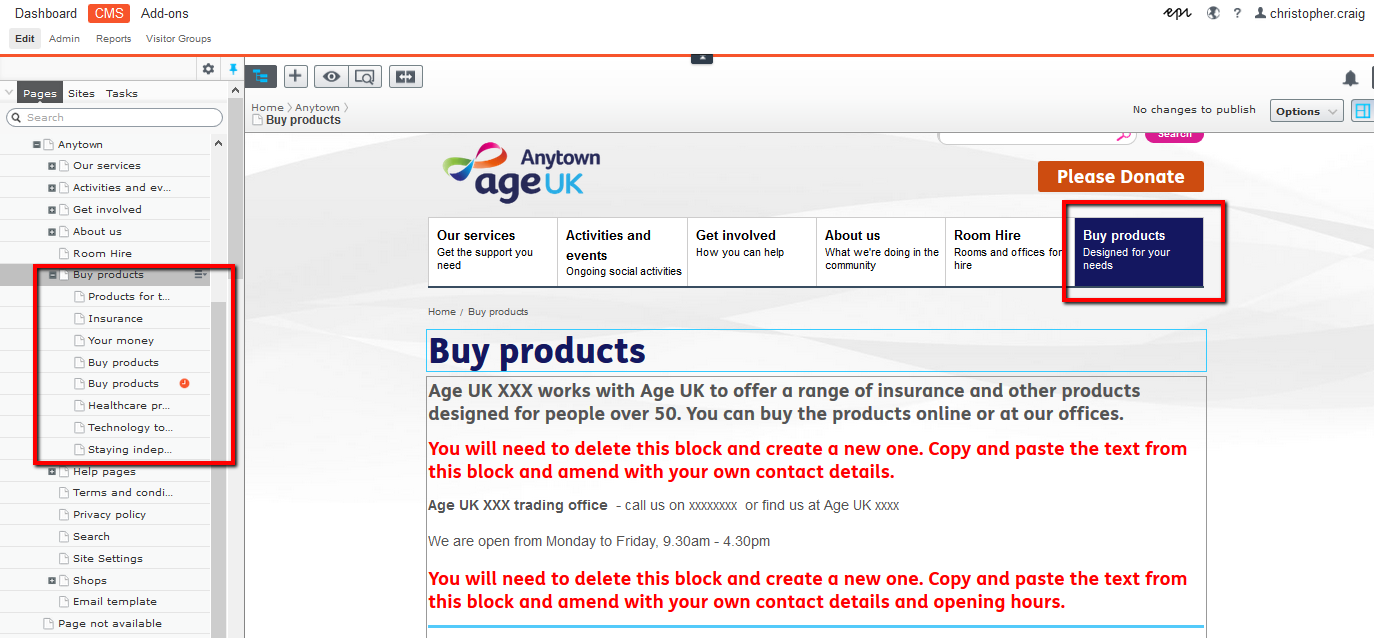Open the pane settings gear icon
This screenshot has height=638, width=1374.
tap(208, 69)
